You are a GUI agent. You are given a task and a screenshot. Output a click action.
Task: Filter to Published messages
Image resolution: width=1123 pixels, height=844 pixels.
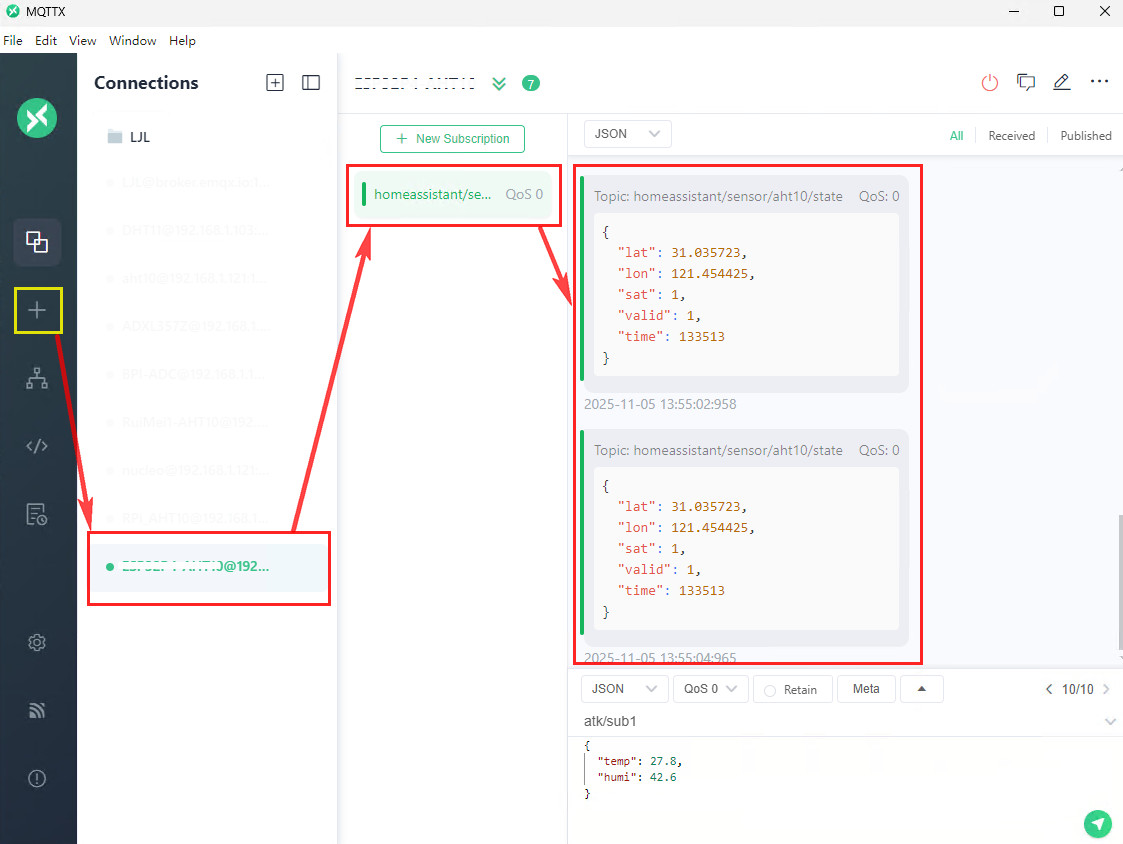click(x=1086, y=135)
